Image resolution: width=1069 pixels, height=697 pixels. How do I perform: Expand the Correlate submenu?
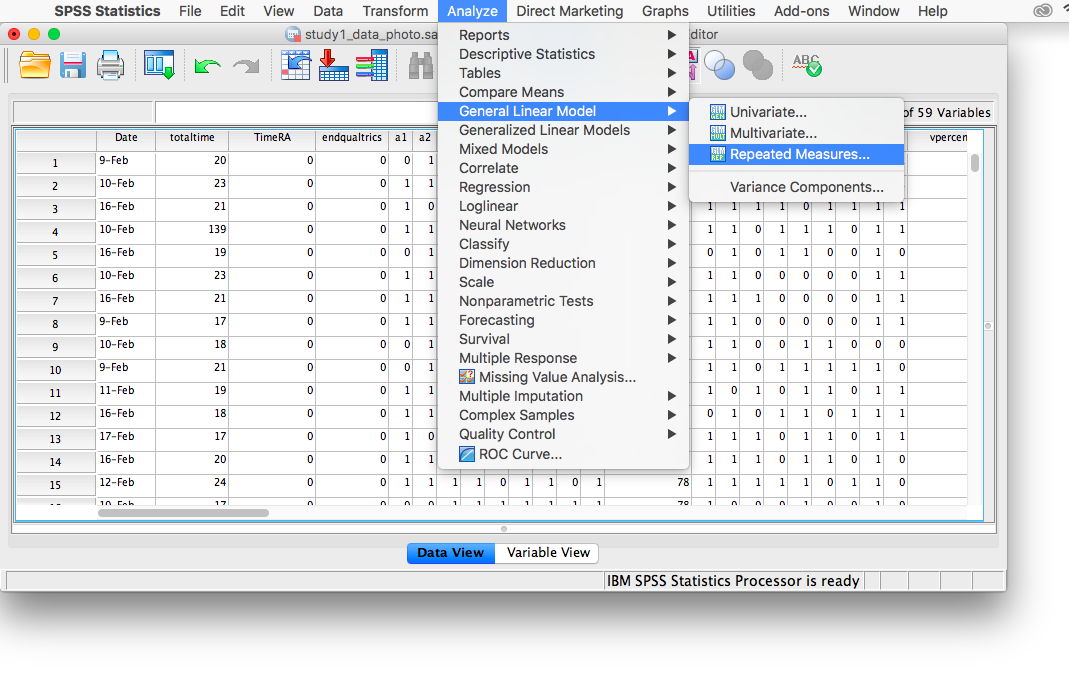(x=563, y=168)
